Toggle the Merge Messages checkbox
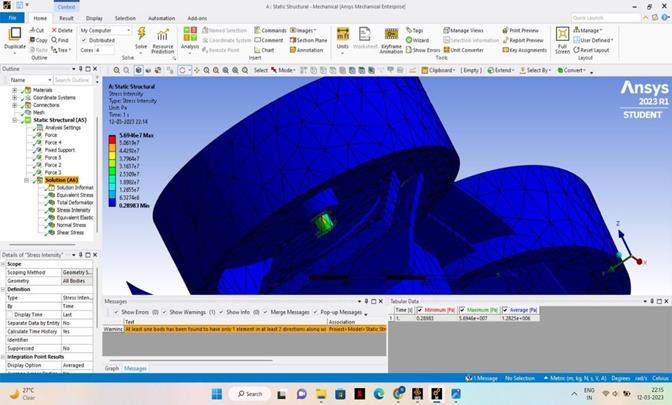Screen dimensions: 672x405 click(265, 312)
